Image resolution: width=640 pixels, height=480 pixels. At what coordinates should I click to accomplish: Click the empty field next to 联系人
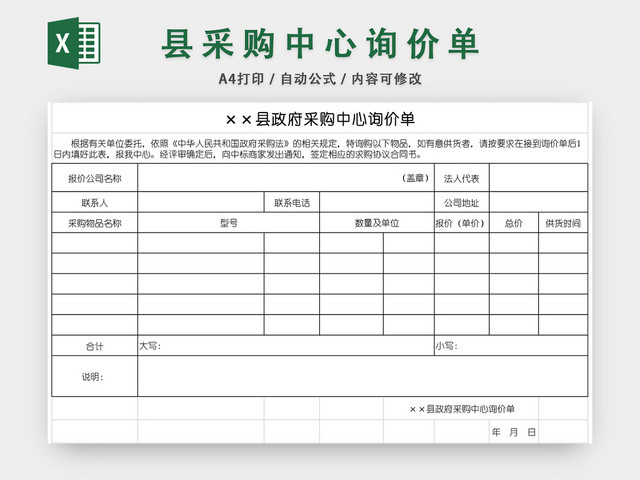click(x=201, y=202)
